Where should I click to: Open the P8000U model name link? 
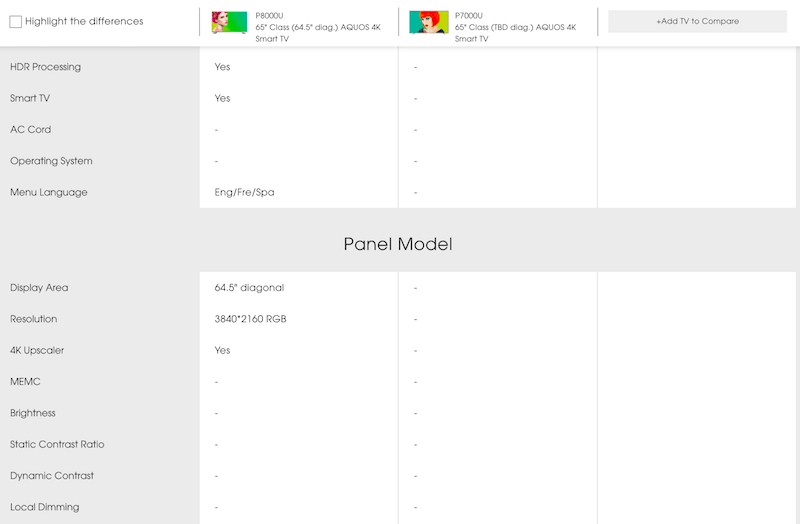(270, 16)
